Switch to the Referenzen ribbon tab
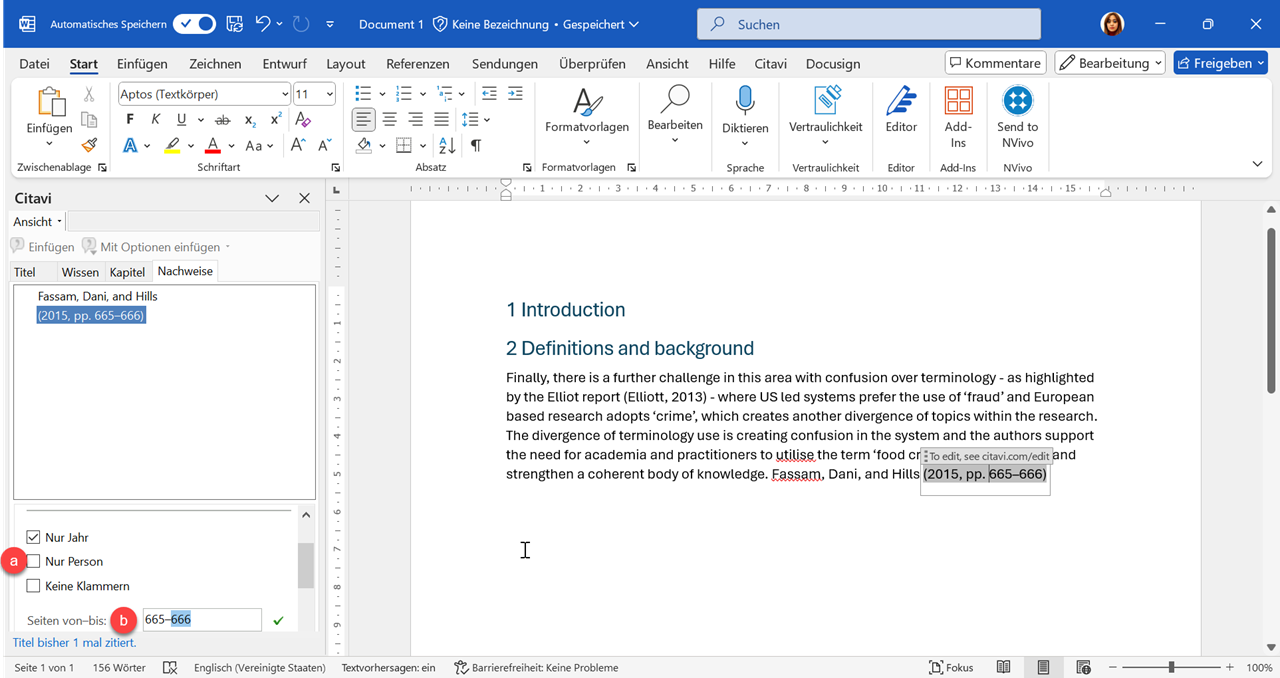The height and width of the screenshot is (678, 1280). pos(418,64)
